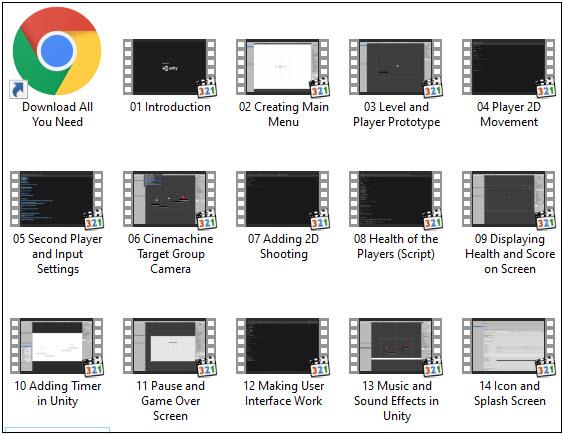Click the '08 Health of the Players (Script)' label
Screen dimensions: 563x434
pyautogui.click(x=396, y=247)
